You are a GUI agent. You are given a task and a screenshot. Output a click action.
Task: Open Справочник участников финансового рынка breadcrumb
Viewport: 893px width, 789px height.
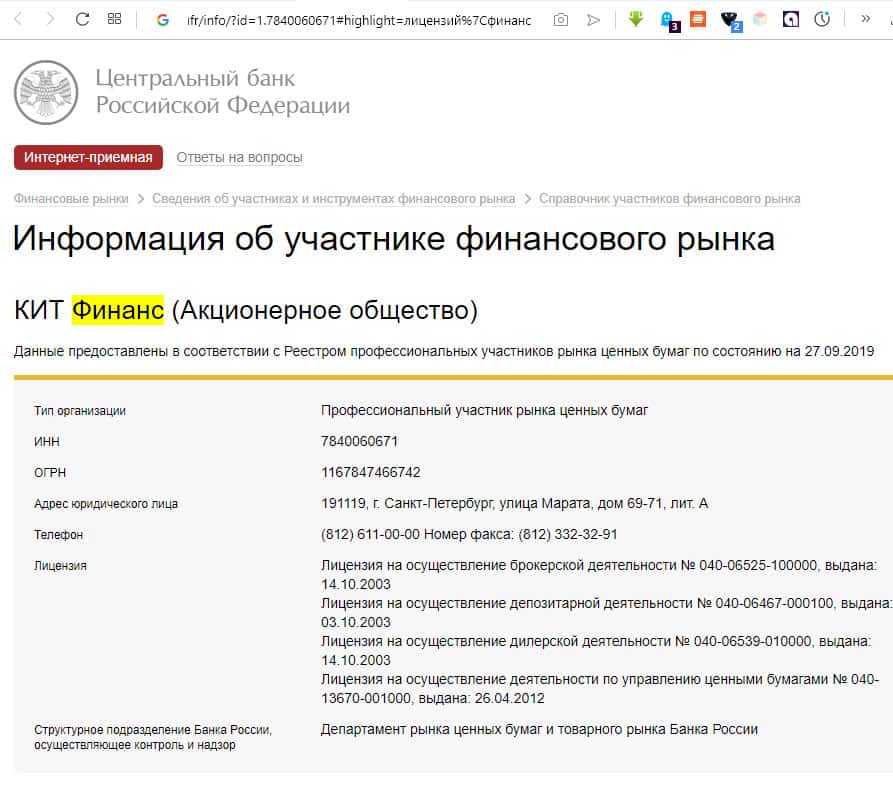(x=670, y=198)
